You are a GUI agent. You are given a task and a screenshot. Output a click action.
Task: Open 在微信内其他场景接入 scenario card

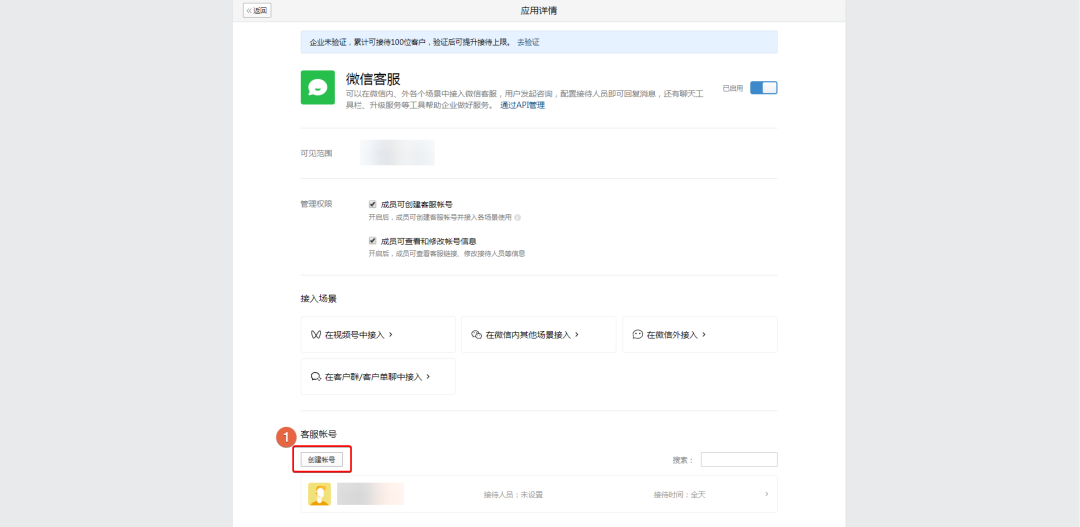[x=539, y=335]
